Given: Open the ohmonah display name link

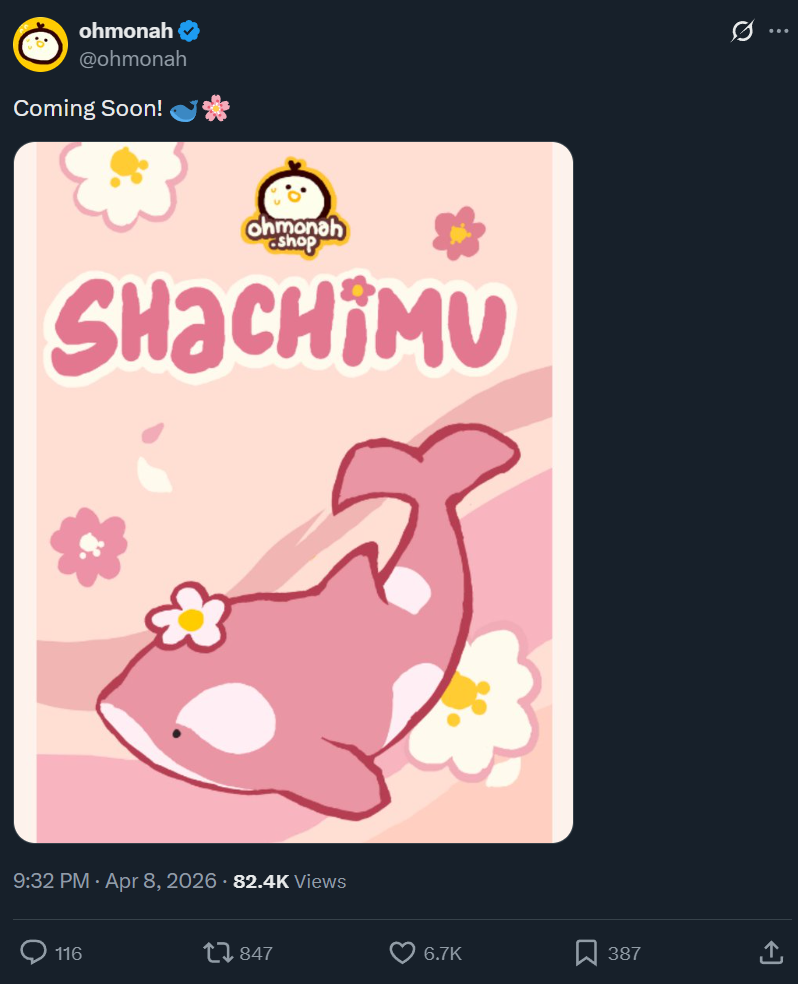Looking at the screenshot, I should (x=125, y=31).
